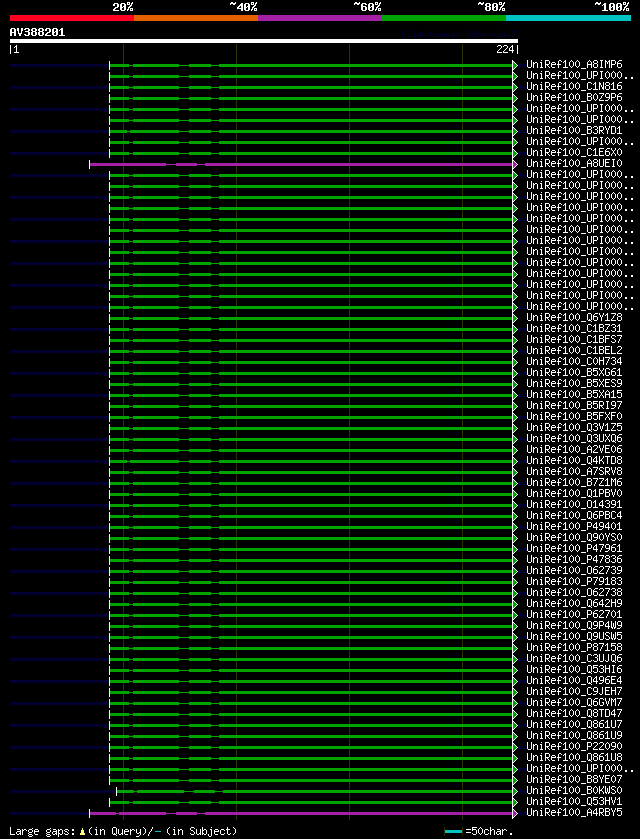Click the green ~80% identity legend bar

(x=444, y=18)
